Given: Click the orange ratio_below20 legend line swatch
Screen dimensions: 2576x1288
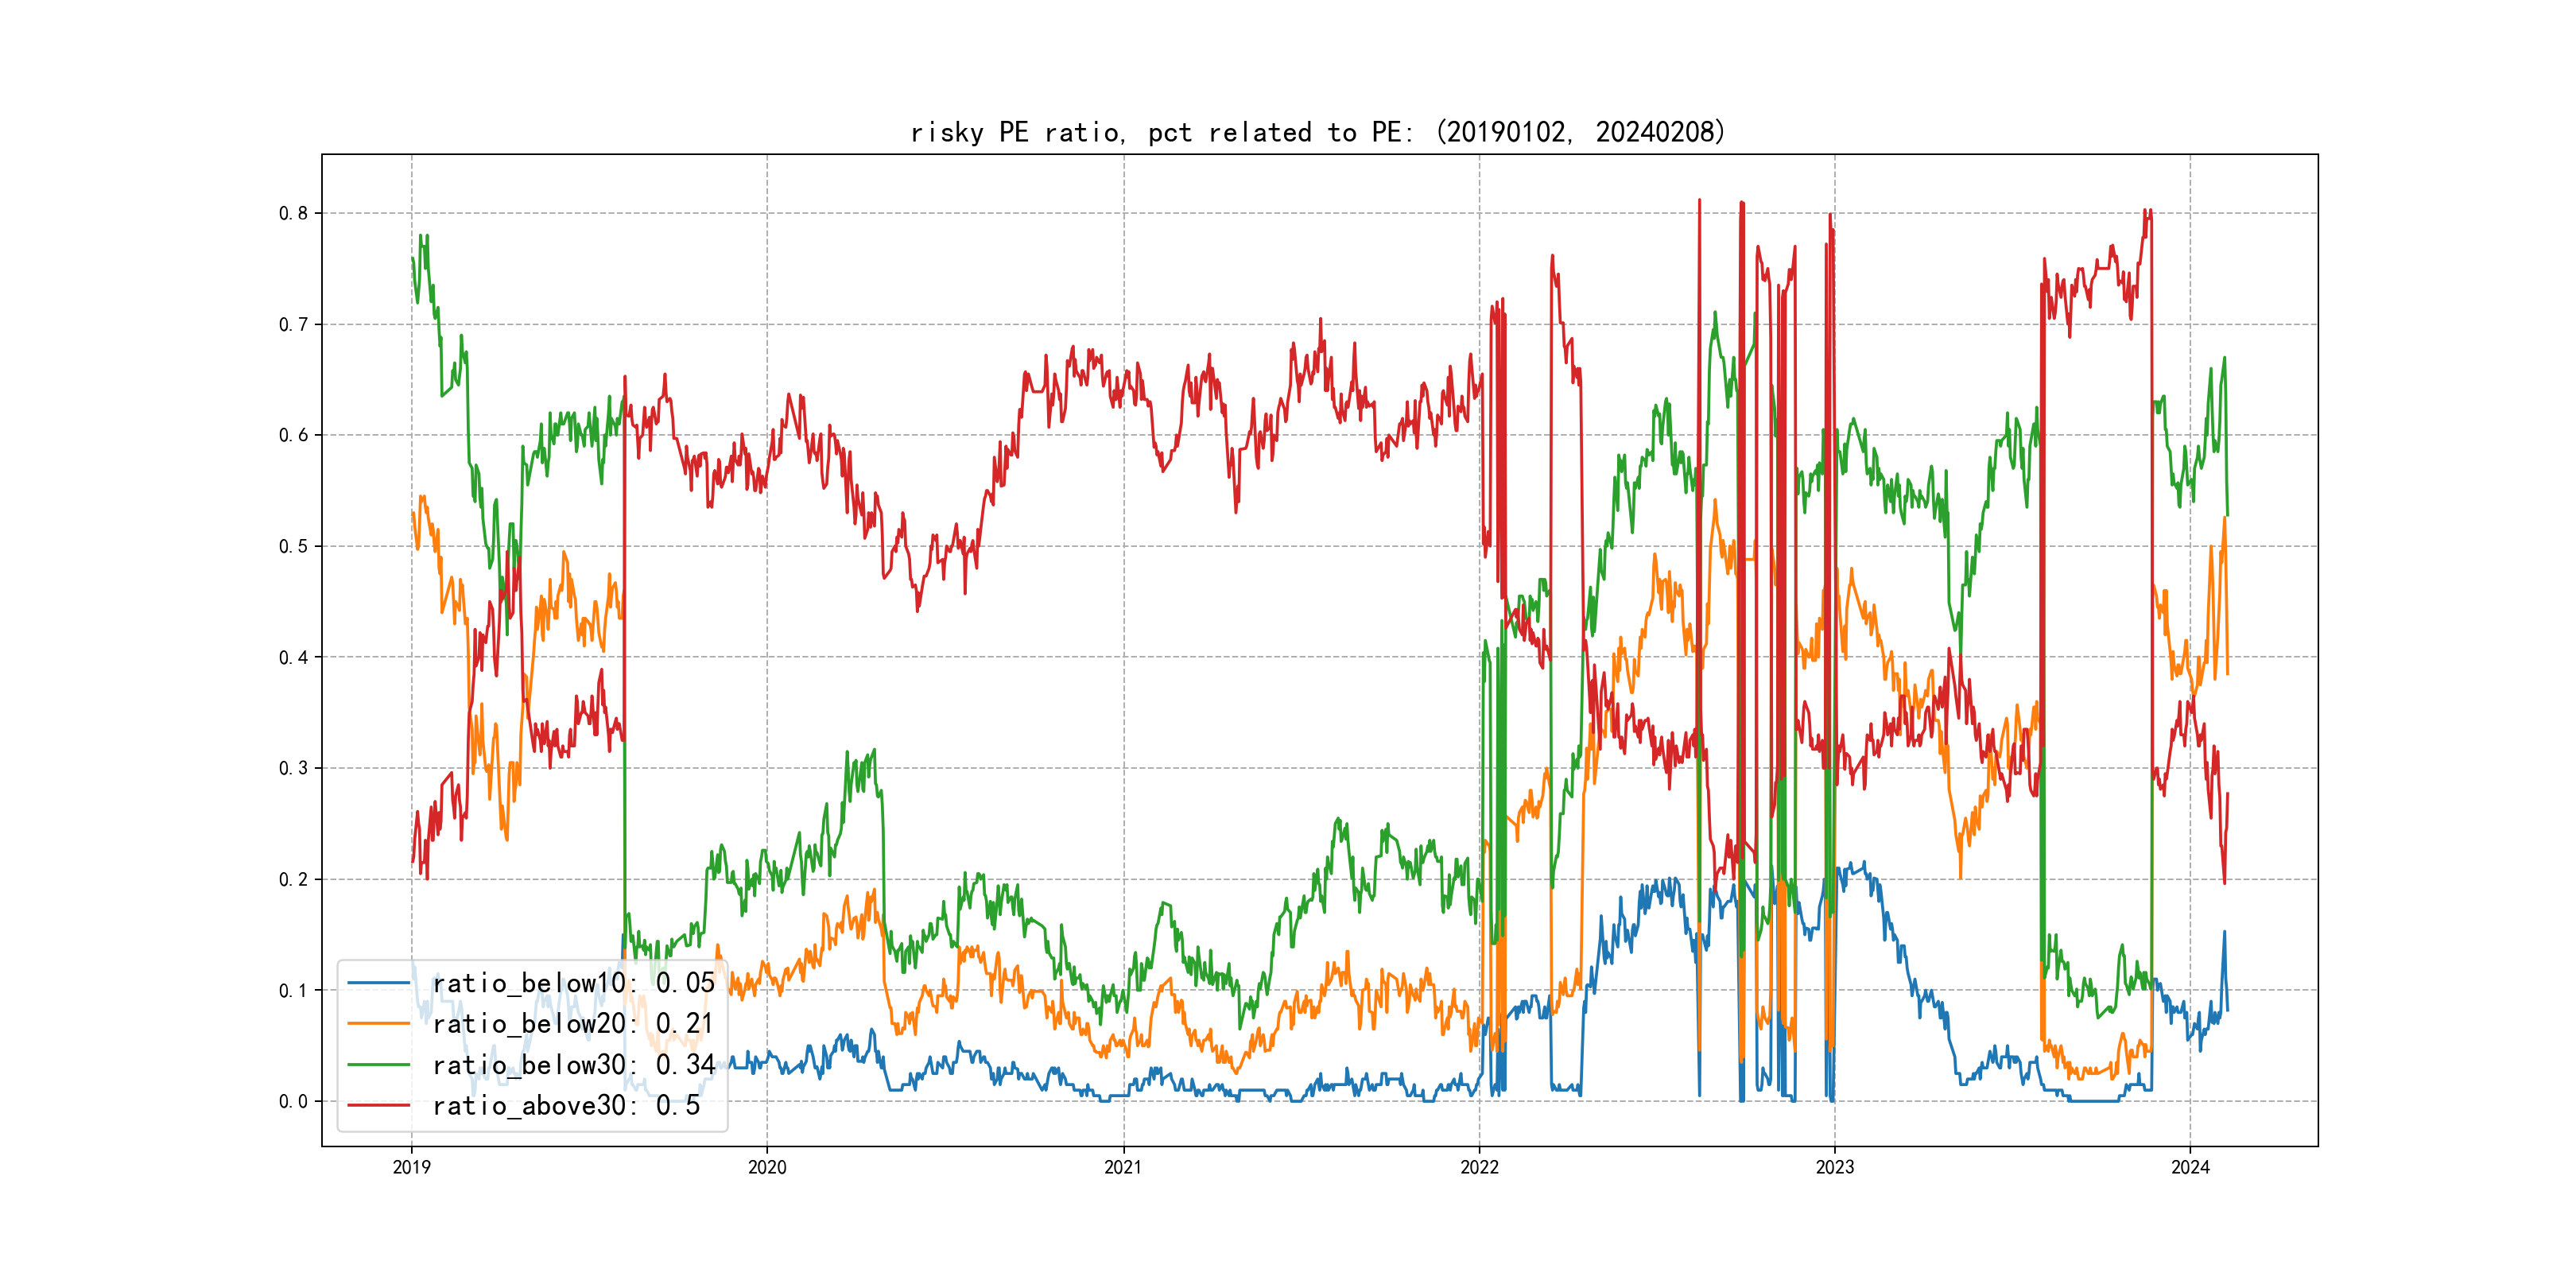Looking at the screenshot, I should tap(378, 1024).
